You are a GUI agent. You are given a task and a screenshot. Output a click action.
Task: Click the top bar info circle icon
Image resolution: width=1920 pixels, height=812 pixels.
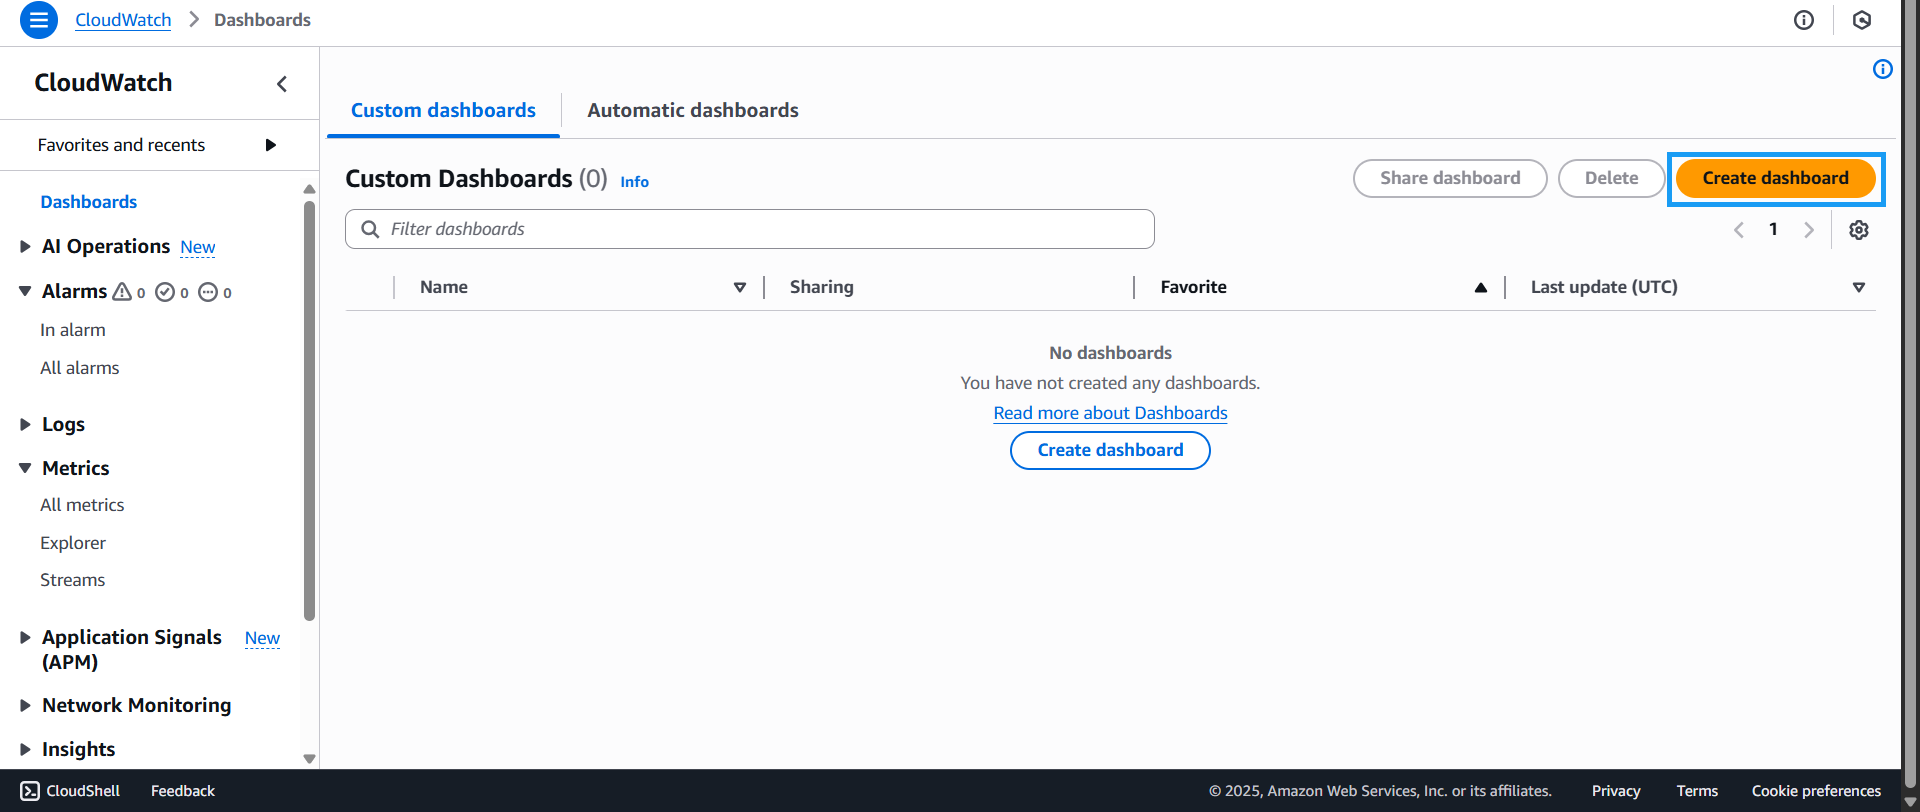[x=1803, y=20]
